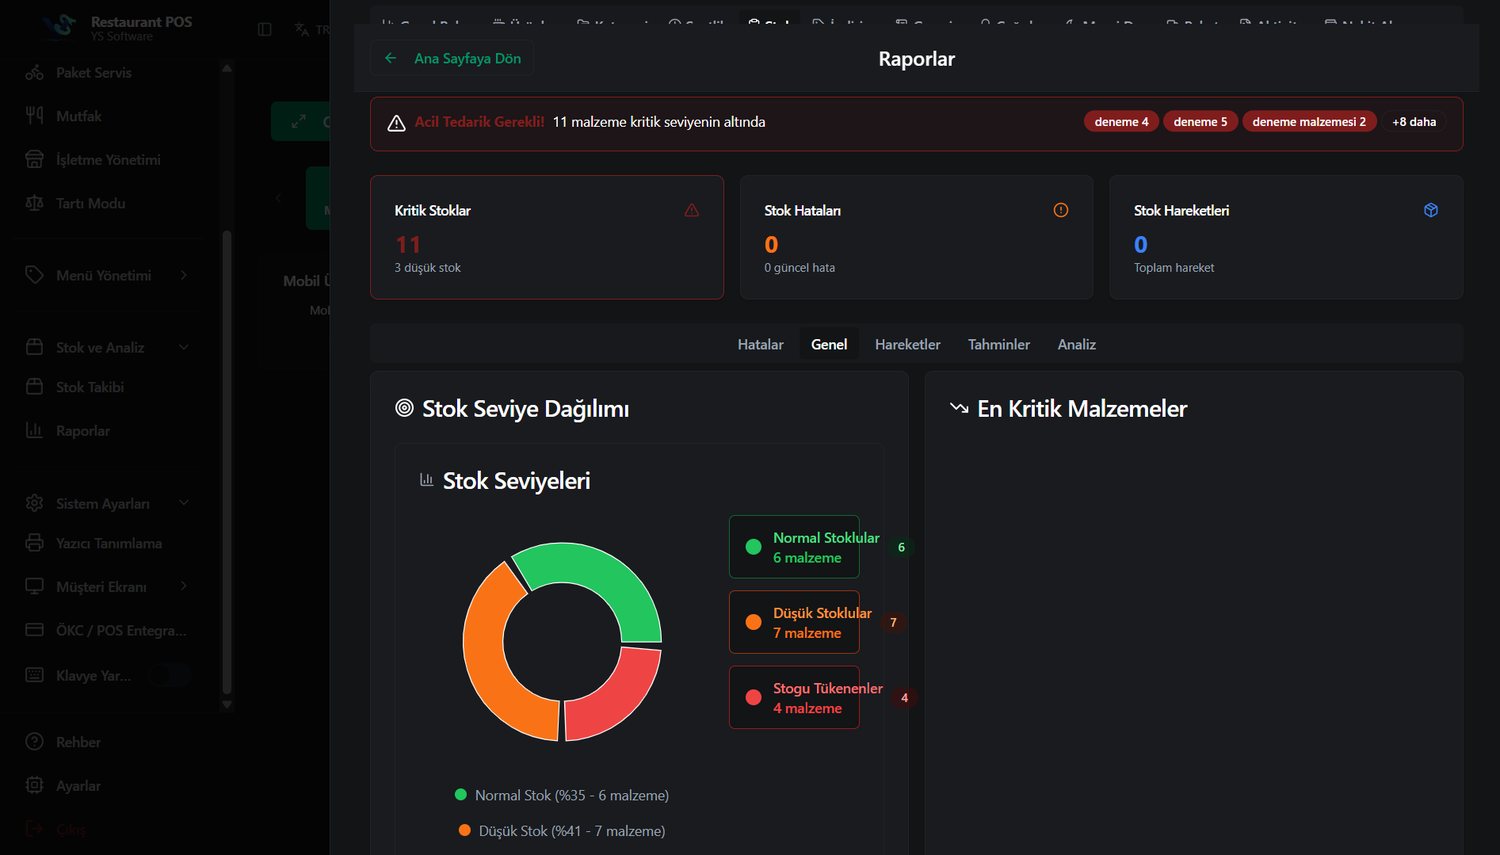Click the Normal Stoklular legend card
The height and width of the screenshot is (855, 1500).
pyautogui.click(x=794, y=547)
